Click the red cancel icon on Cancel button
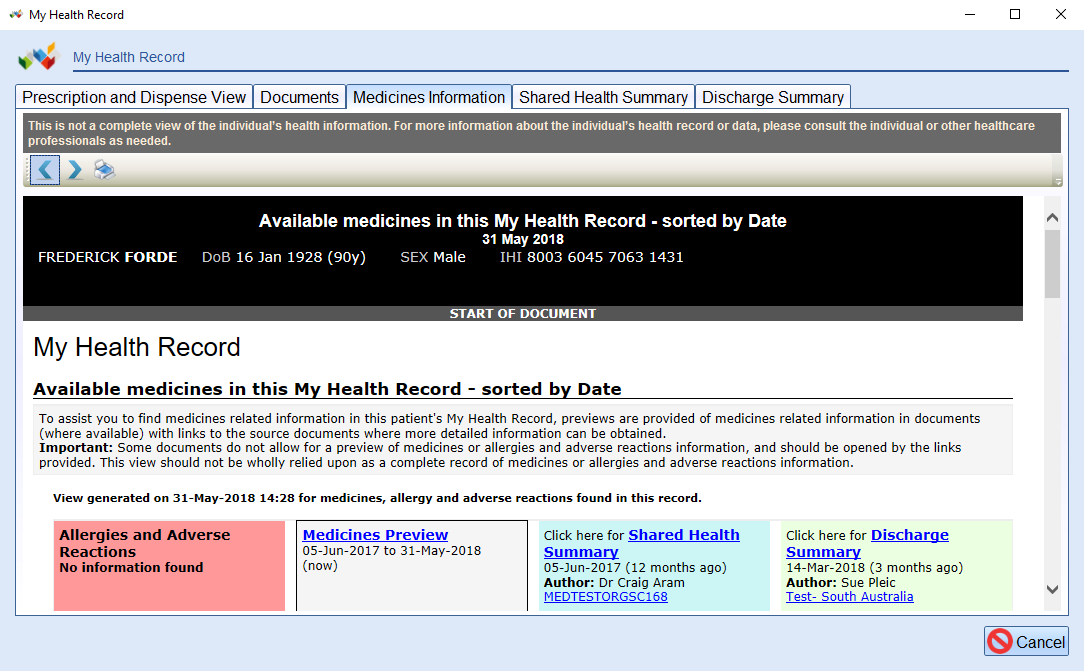This screenshot has width=1084, height=671. 1000,641
